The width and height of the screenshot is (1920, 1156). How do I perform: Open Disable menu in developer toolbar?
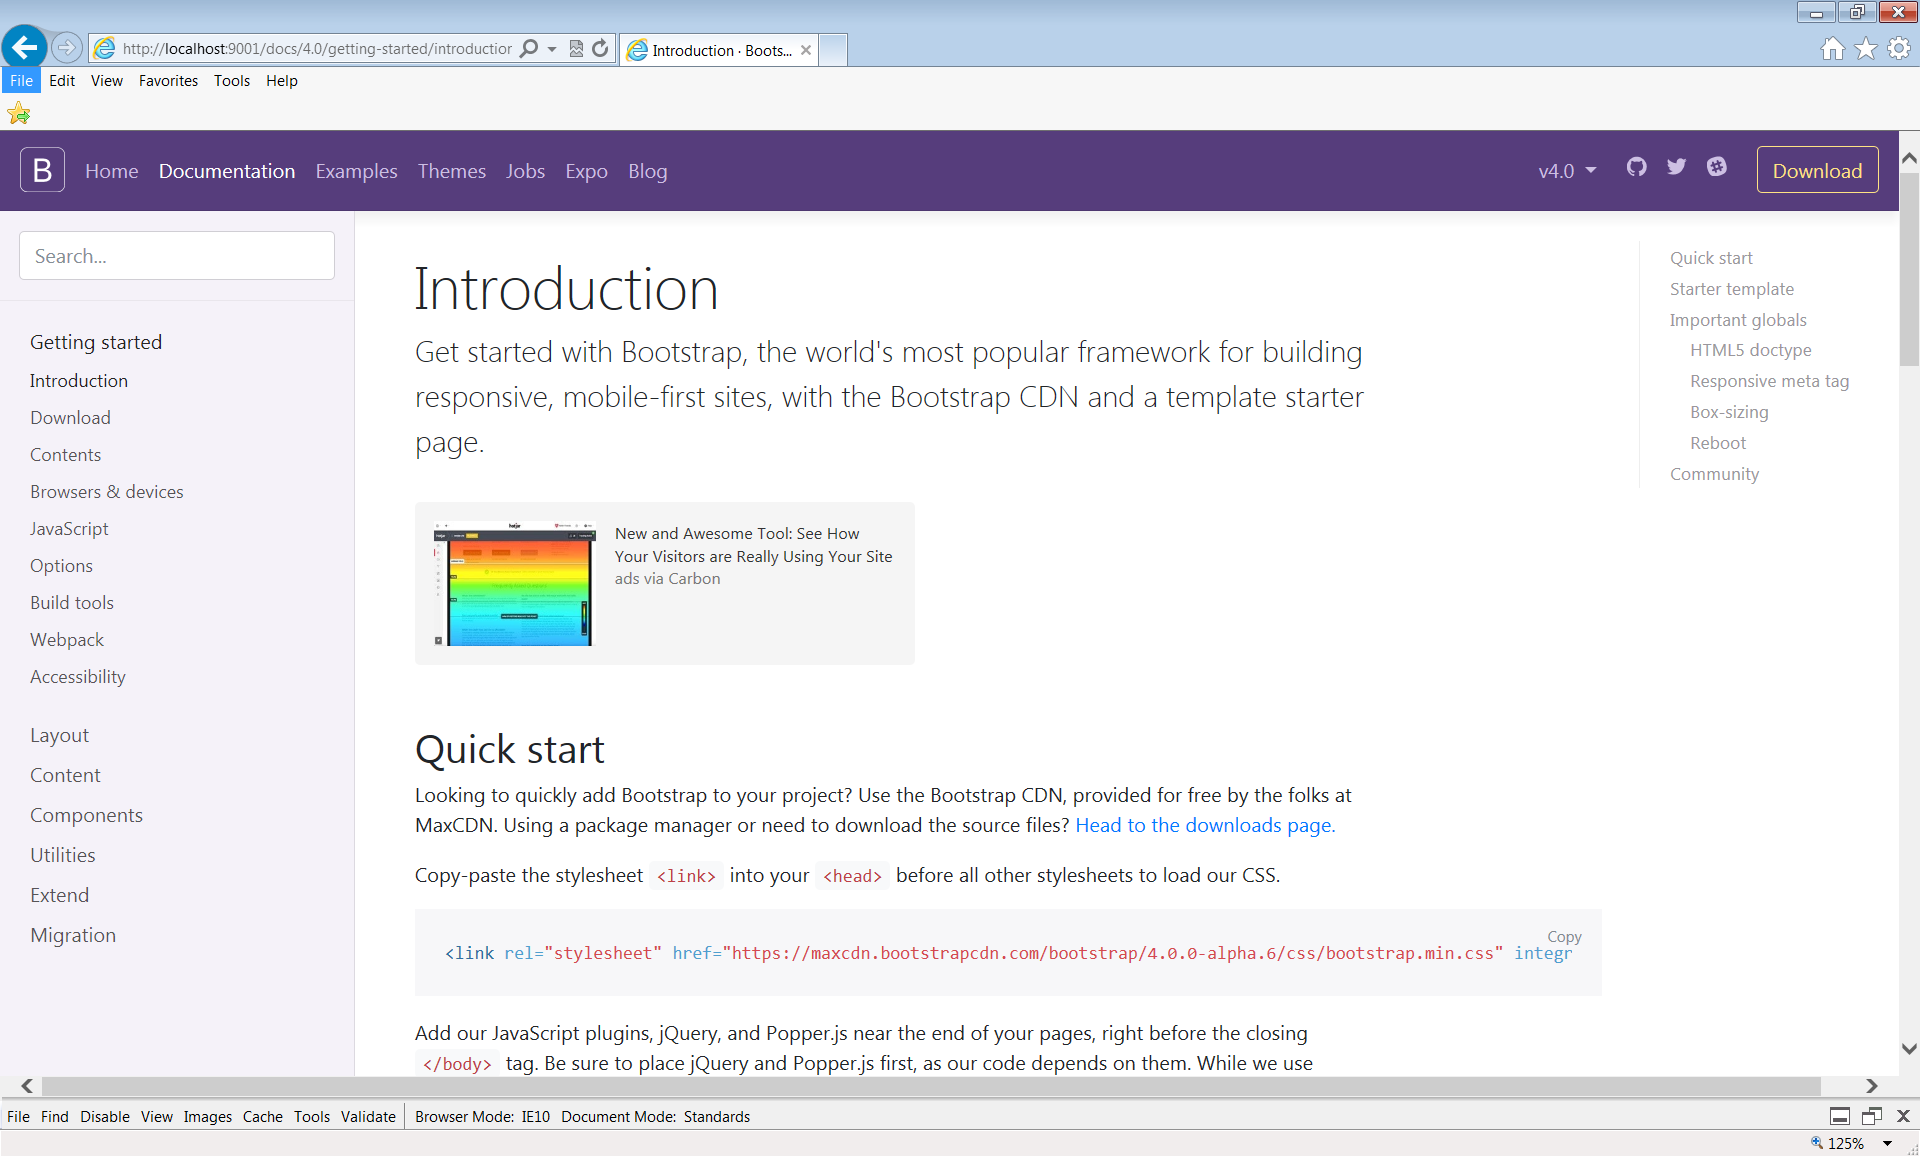click(105, 1117)
